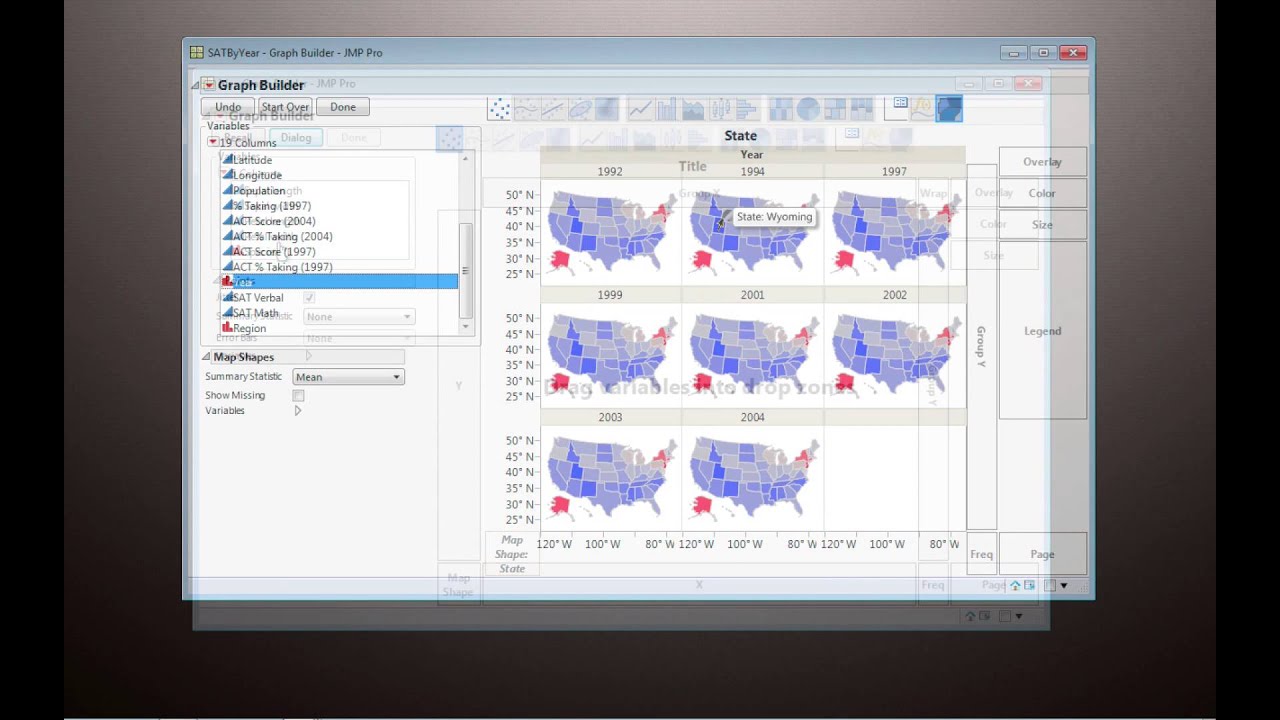Select the Line chart element icon
The width and height of the screenshot is (1280, 720).
tap(640, 109)
